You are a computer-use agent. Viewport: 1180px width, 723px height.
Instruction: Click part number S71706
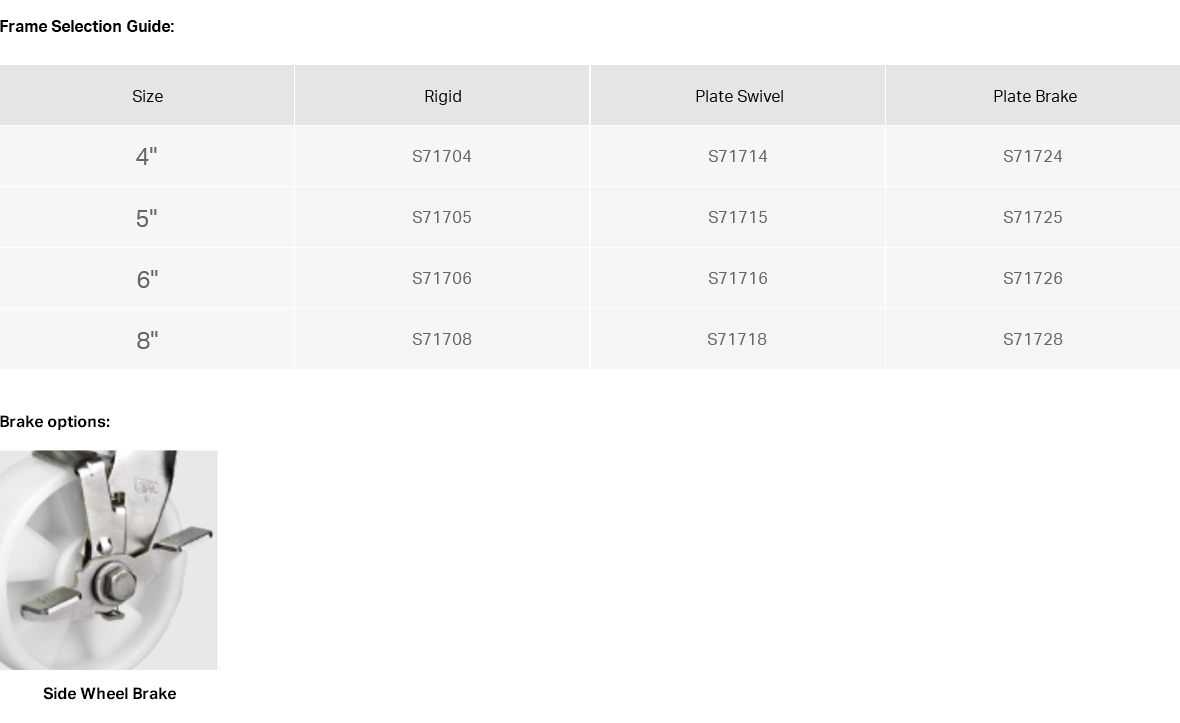(x=442, y=278)
